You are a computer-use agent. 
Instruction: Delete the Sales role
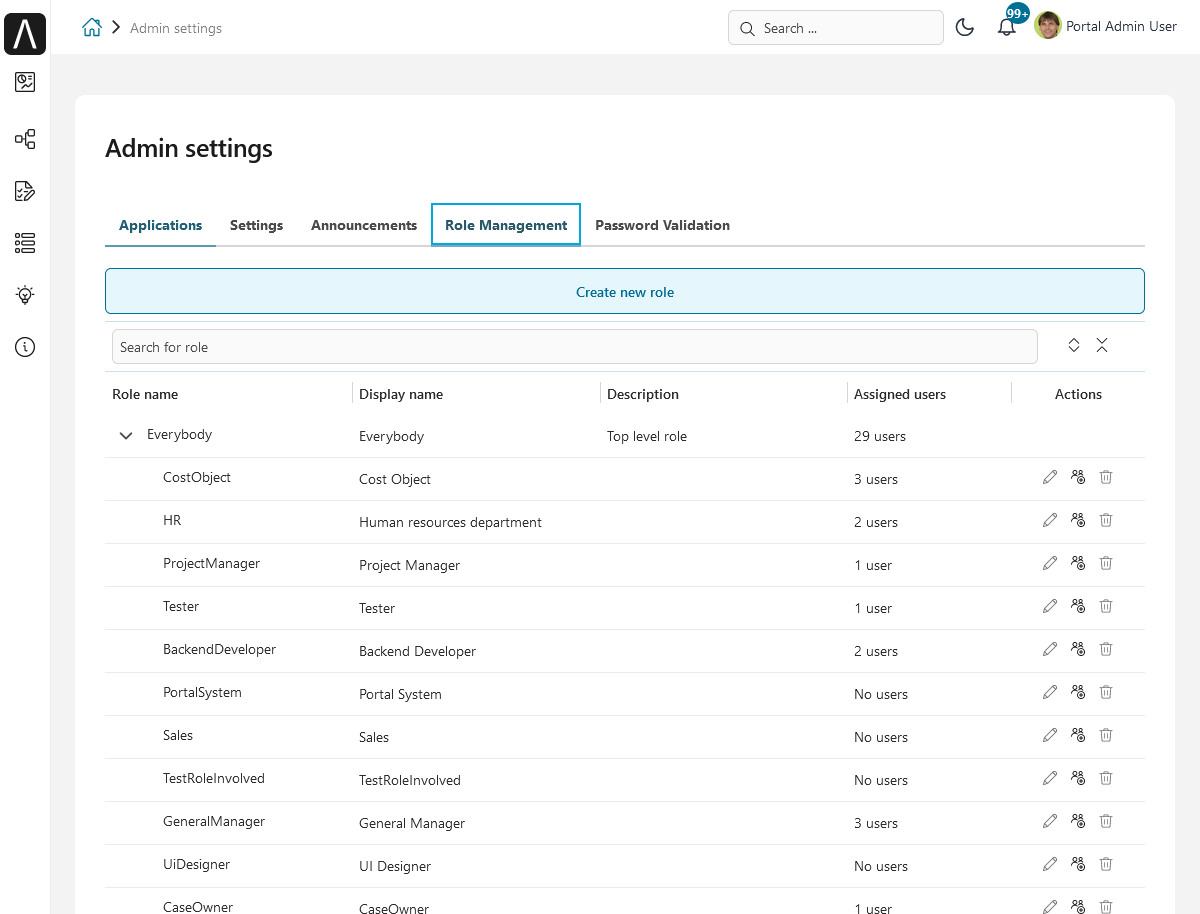coord(1106,735)
